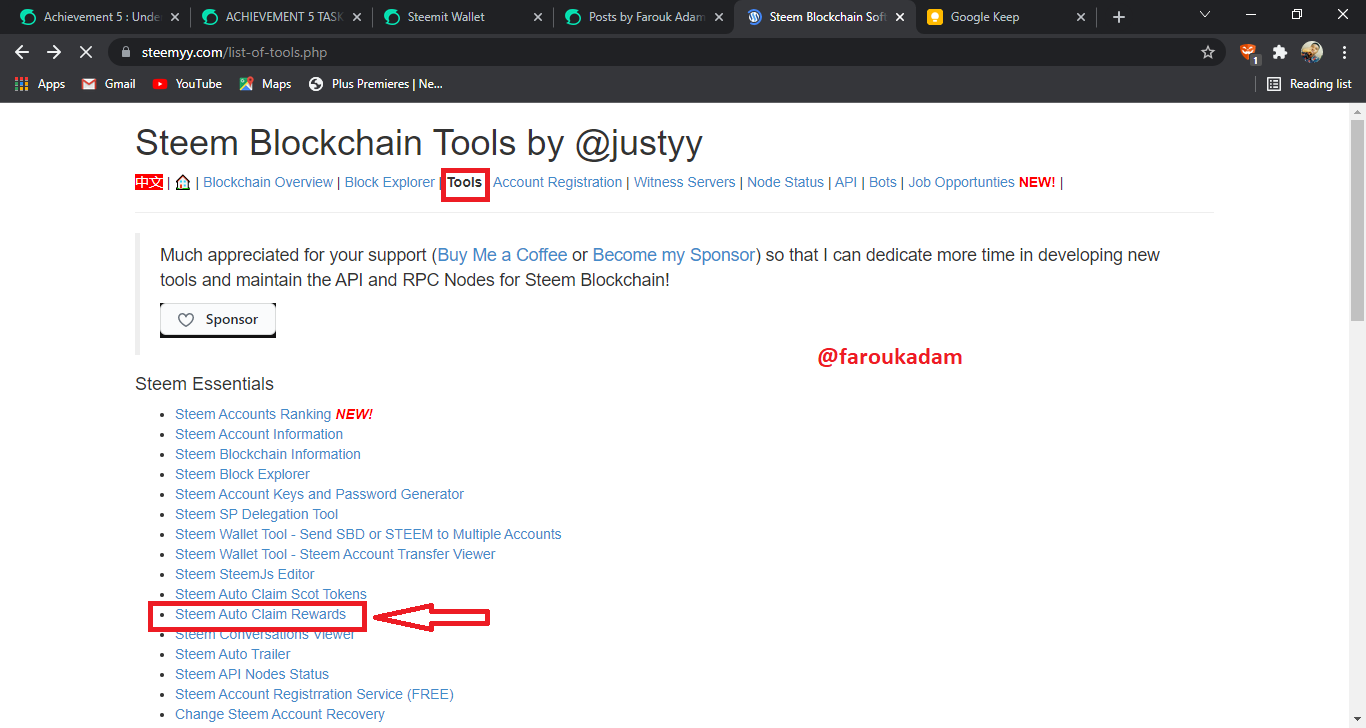
Task: Go forward to the next page
Action: click(x=54, y=52)
